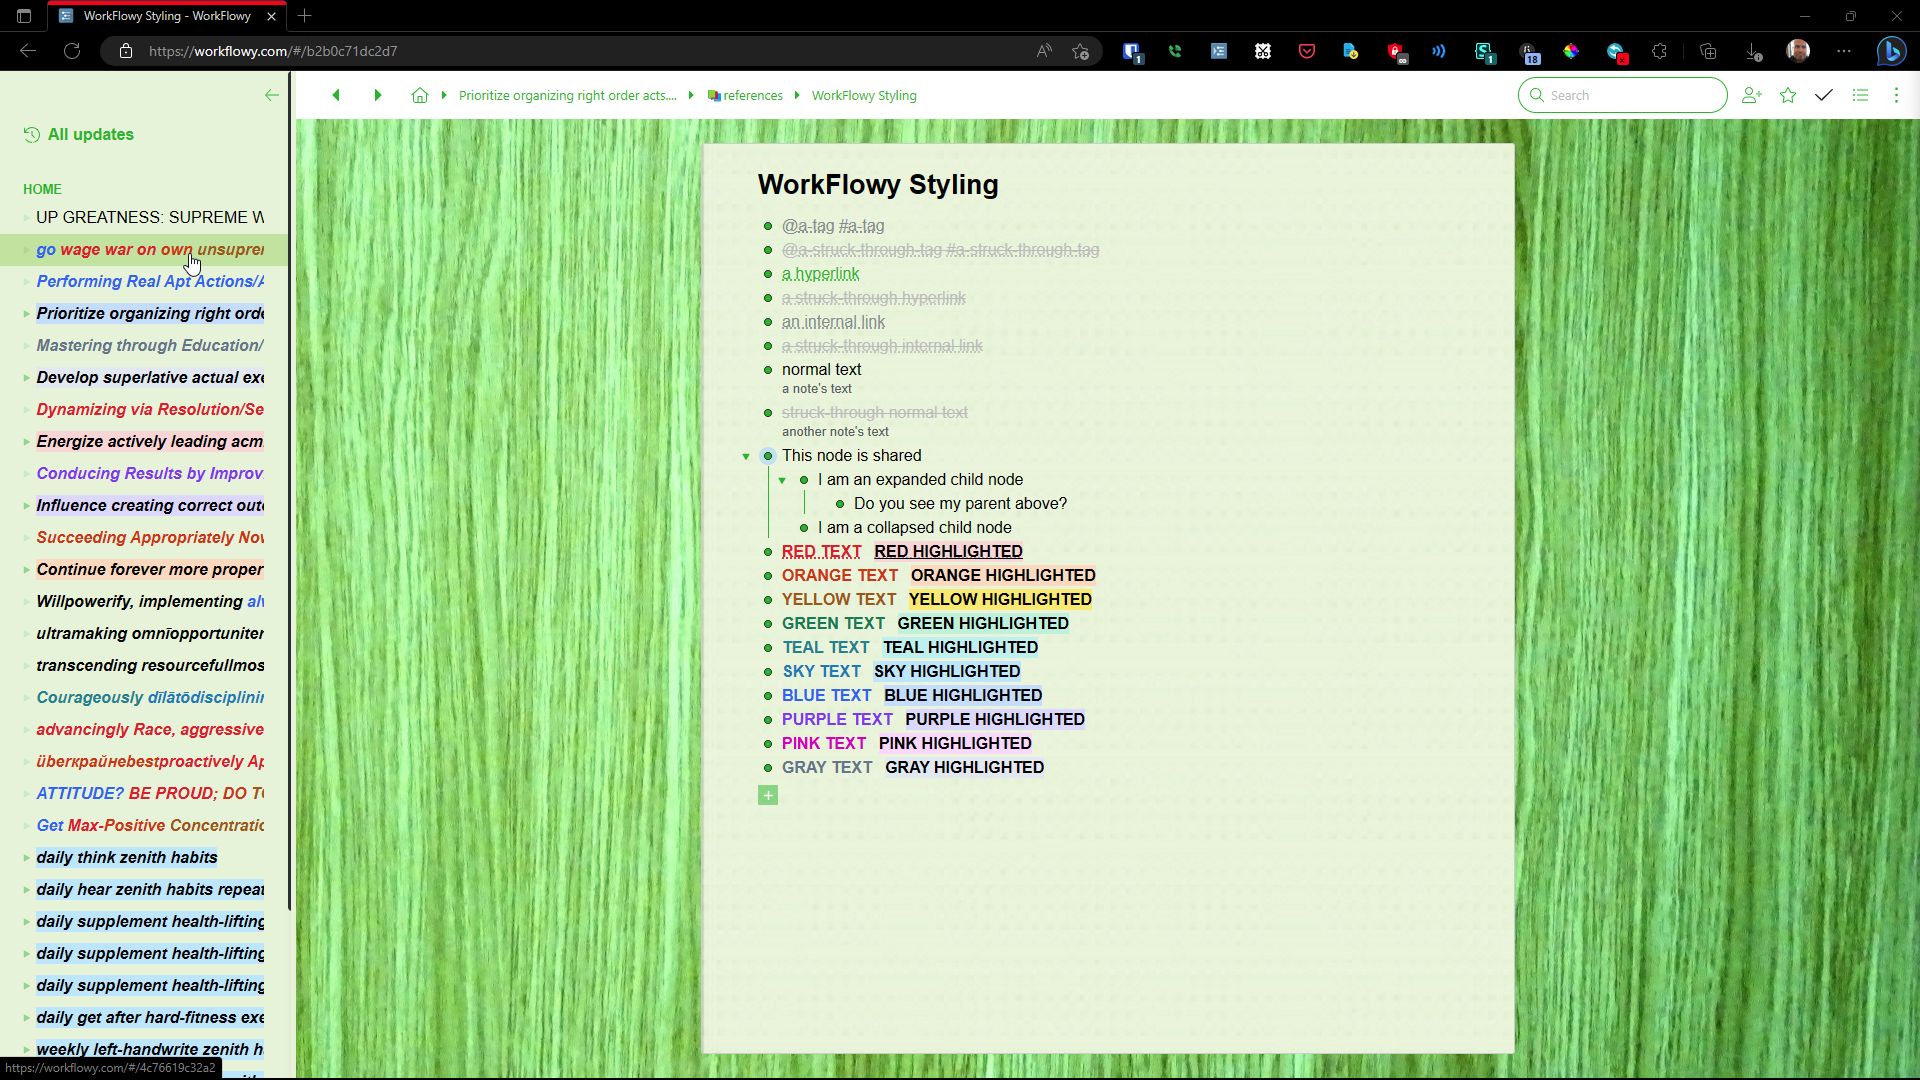Click the star/bookmark icon in toolbar
This screenshot has height=1080, width=1920.
click(1788, 95)
